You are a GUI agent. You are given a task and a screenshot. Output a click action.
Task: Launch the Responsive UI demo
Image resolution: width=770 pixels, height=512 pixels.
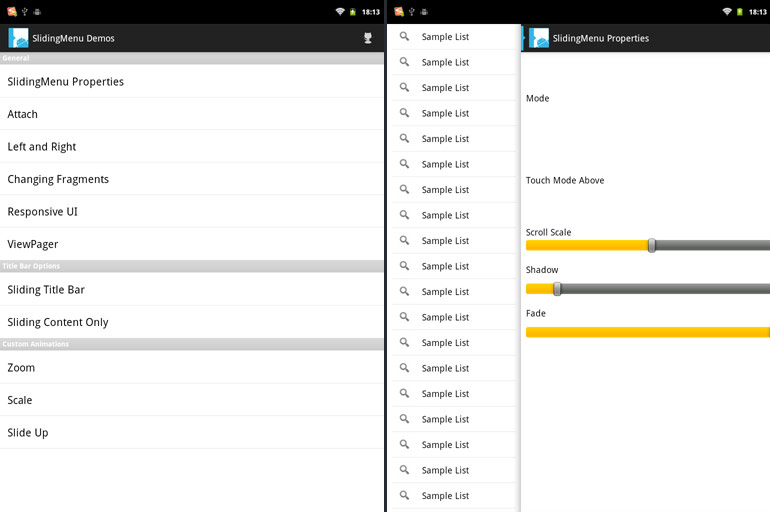42,212
